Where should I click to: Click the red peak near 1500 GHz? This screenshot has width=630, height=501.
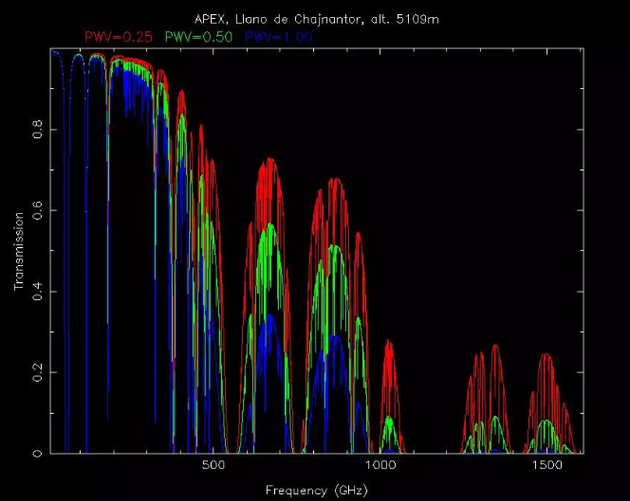point(546,356)
